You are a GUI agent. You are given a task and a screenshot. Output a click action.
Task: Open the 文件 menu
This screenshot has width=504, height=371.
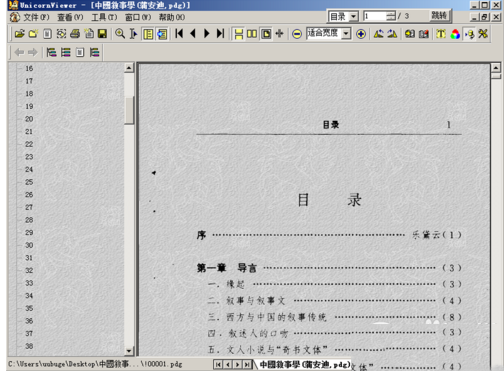[x=36, y=17]
